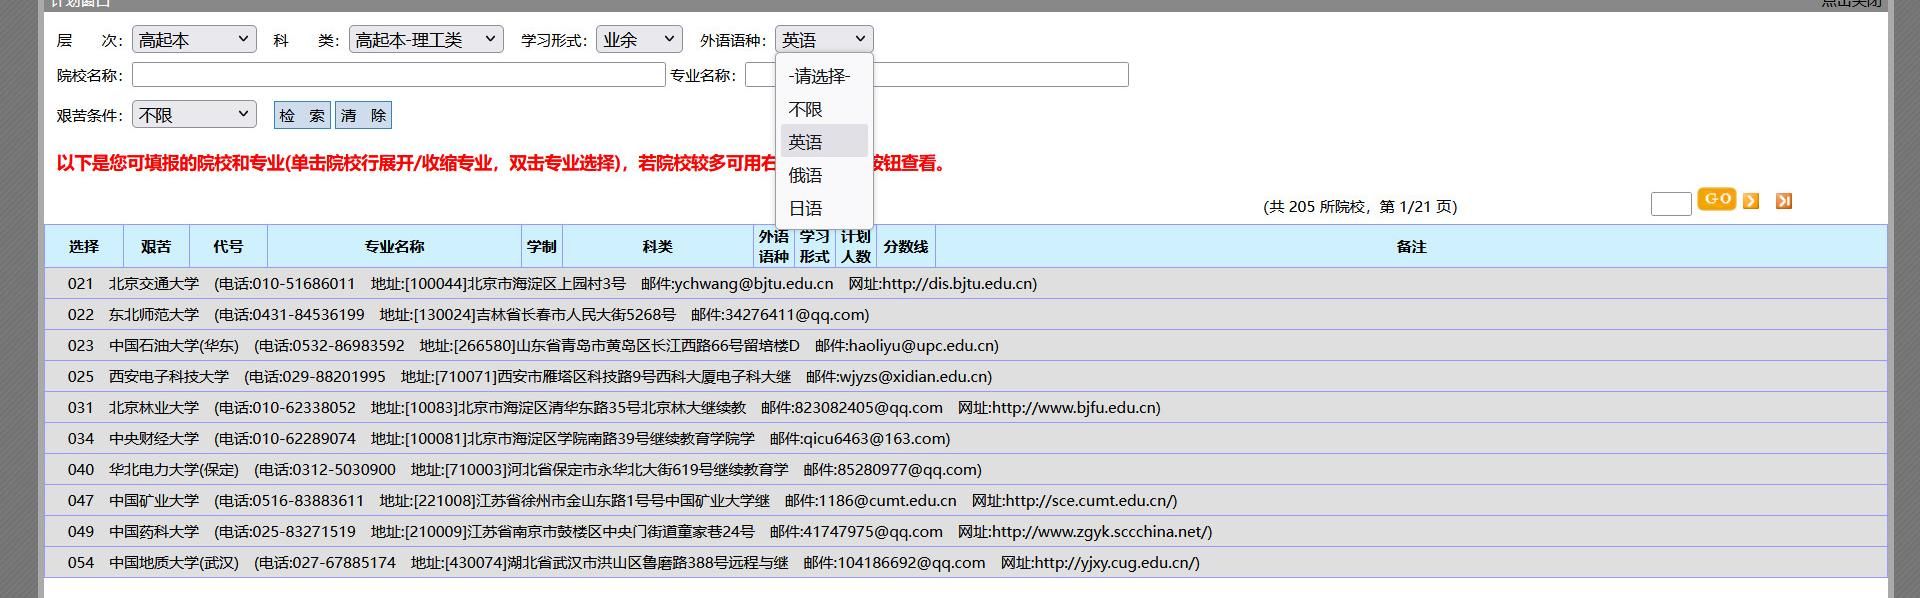The image size is (1920, 598).
Task: Expand row 040 华北电力大学(保定)
Action: (x=965, y=469)
